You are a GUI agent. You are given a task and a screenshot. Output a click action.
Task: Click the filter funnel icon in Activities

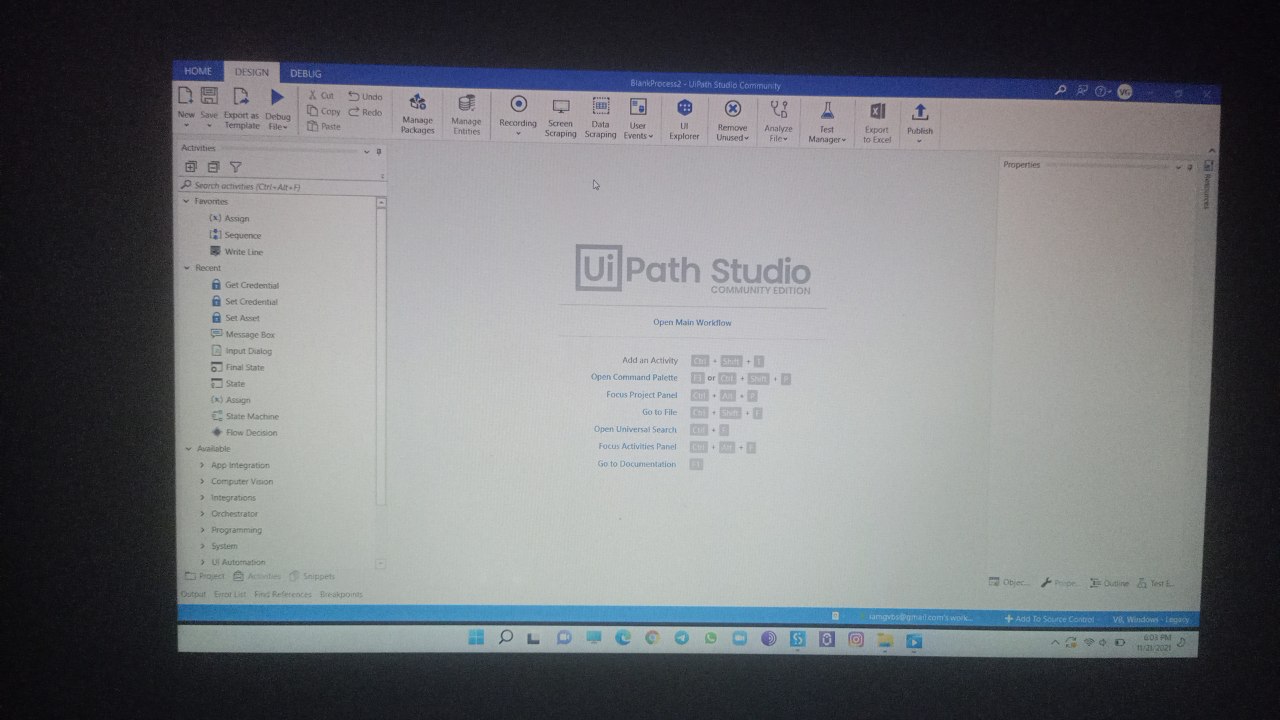[235, 167]
